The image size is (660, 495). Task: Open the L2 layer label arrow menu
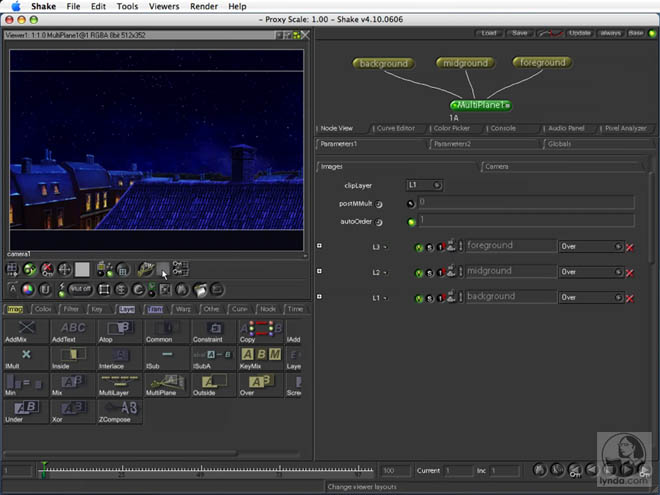click(x=385, y=273)
